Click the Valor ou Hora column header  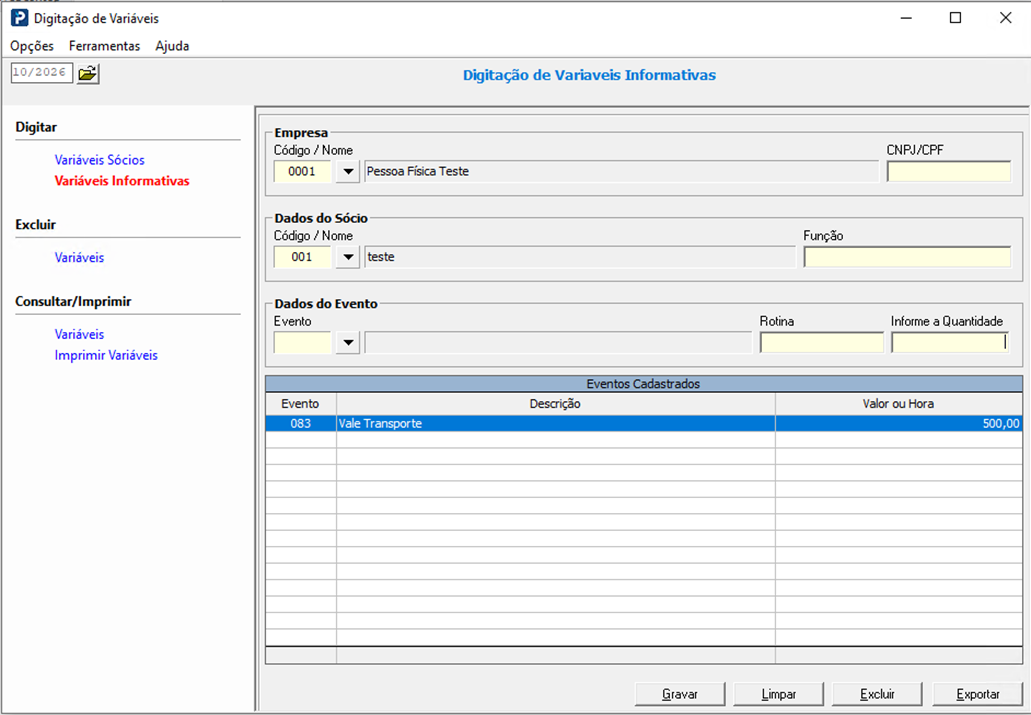pyautogui.click(x=899, y=404)
